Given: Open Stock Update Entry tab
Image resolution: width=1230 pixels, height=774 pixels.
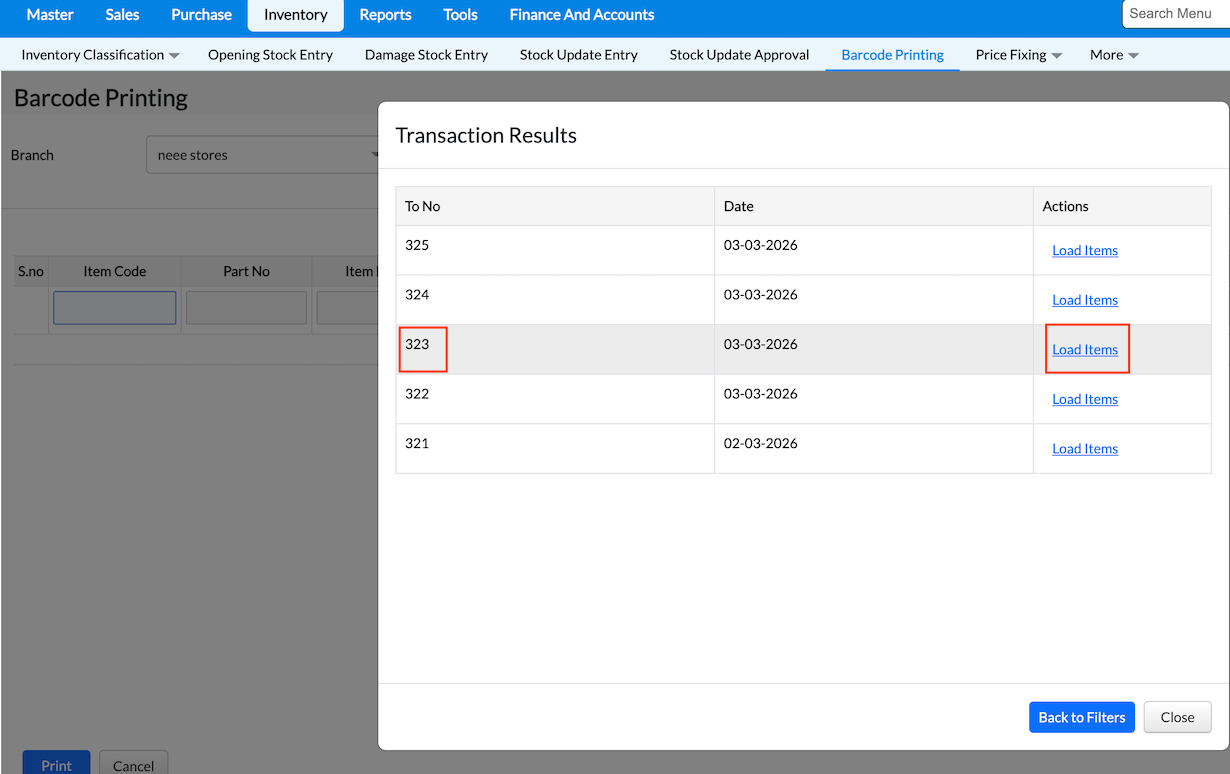Looking at the screenshot, I should click(579, 55).
